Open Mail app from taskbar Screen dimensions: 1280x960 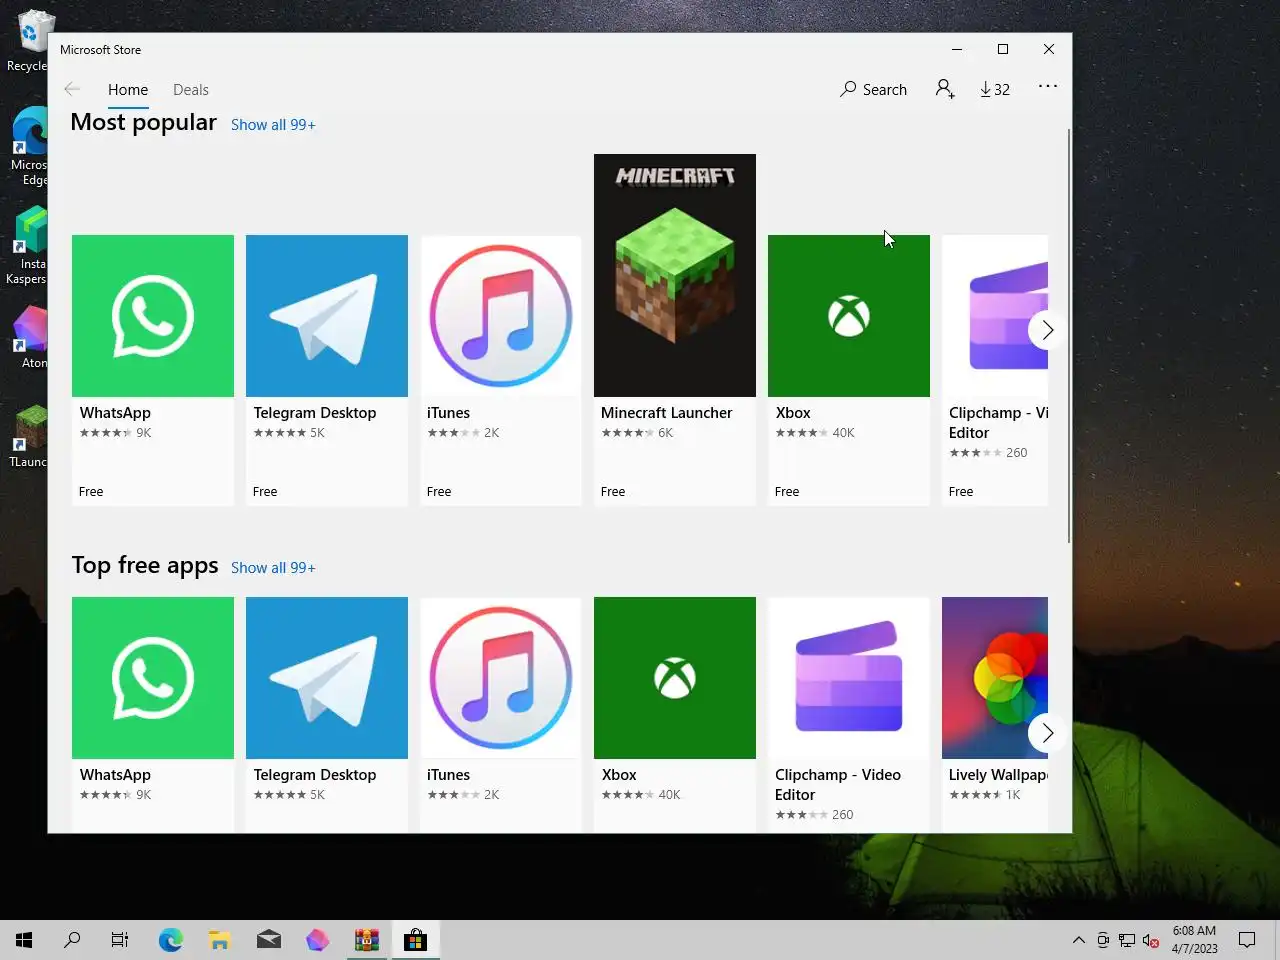pos(269,940)
